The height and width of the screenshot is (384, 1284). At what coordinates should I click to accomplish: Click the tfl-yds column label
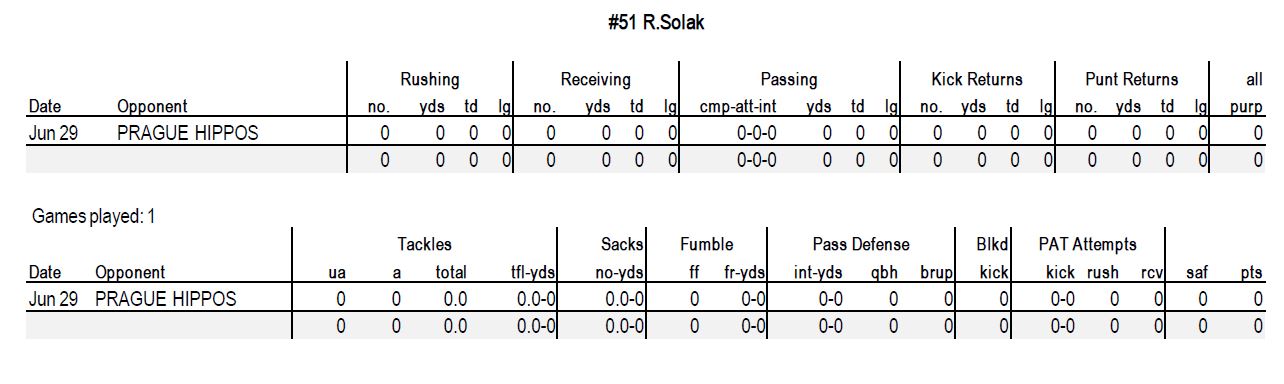[533, 273]
